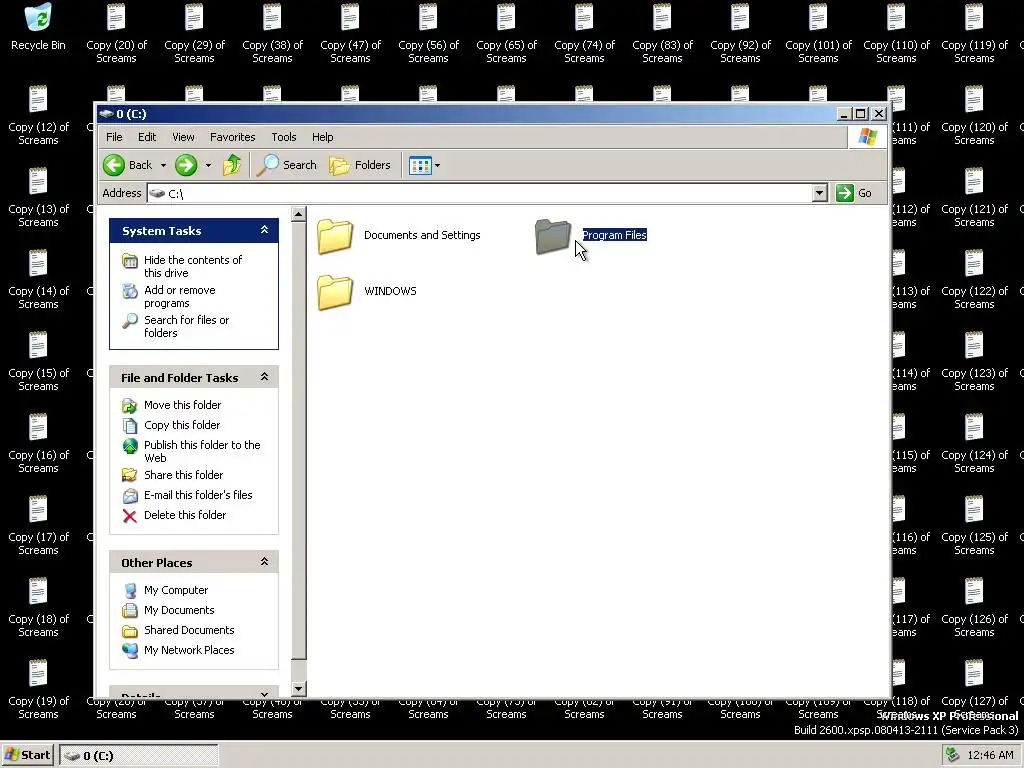1024x768 pixels.
Task: Click the Documents and Settings folder name
Action: coord(422,235)
